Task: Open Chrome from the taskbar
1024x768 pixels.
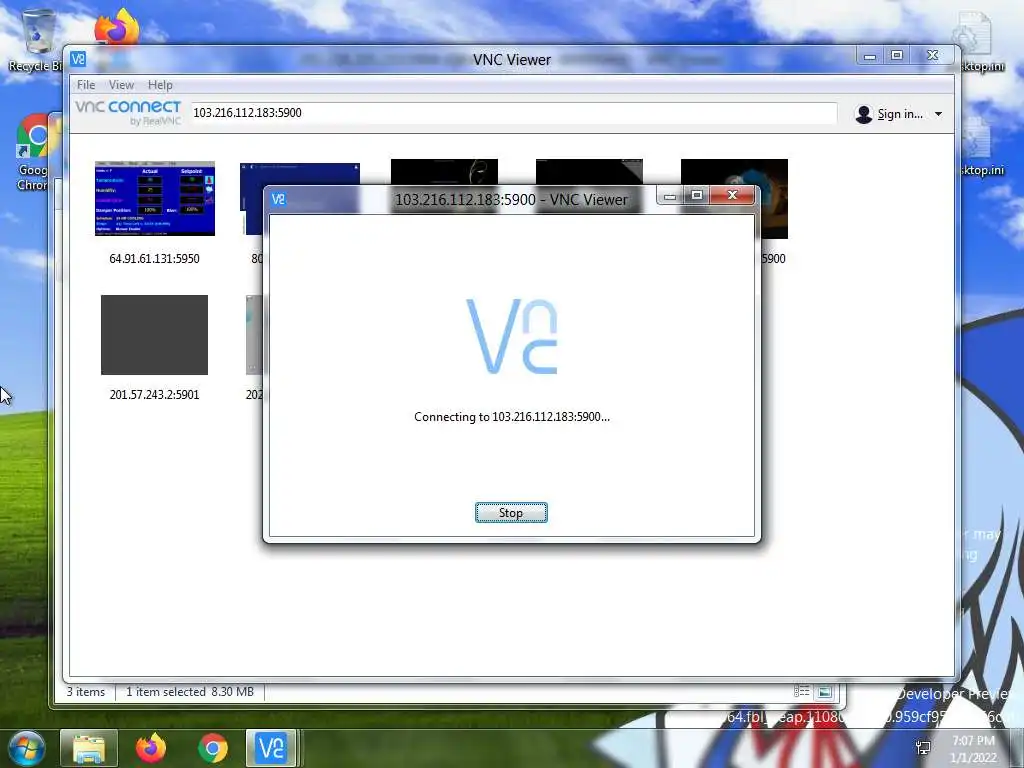Action: click(213, 748)
